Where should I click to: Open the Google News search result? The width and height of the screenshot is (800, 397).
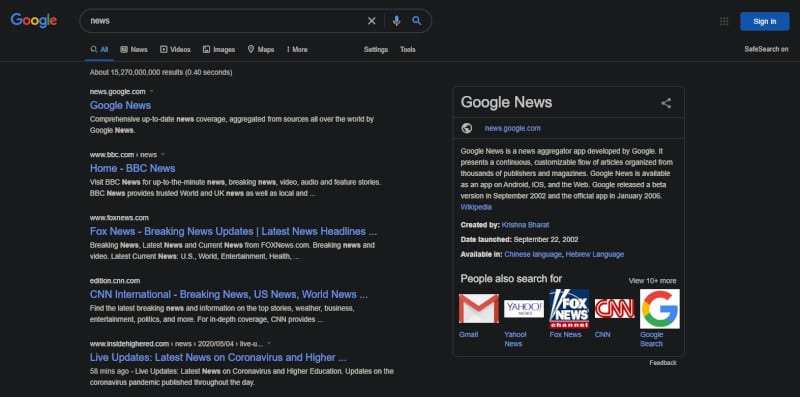coord(120,105)
